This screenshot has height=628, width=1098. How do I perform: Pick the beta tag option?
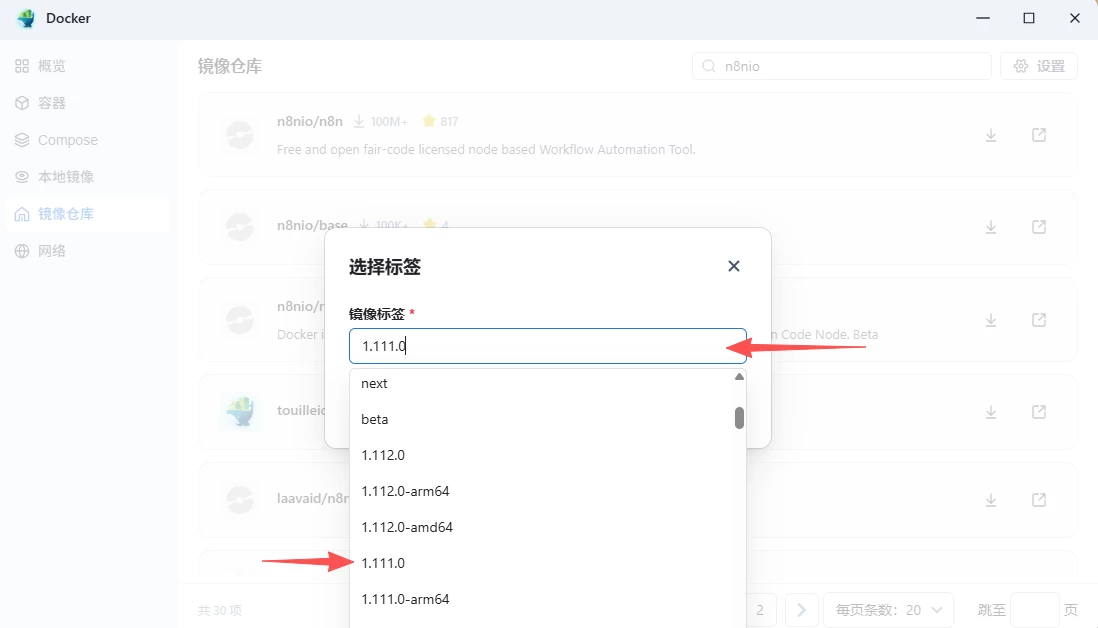375,419
